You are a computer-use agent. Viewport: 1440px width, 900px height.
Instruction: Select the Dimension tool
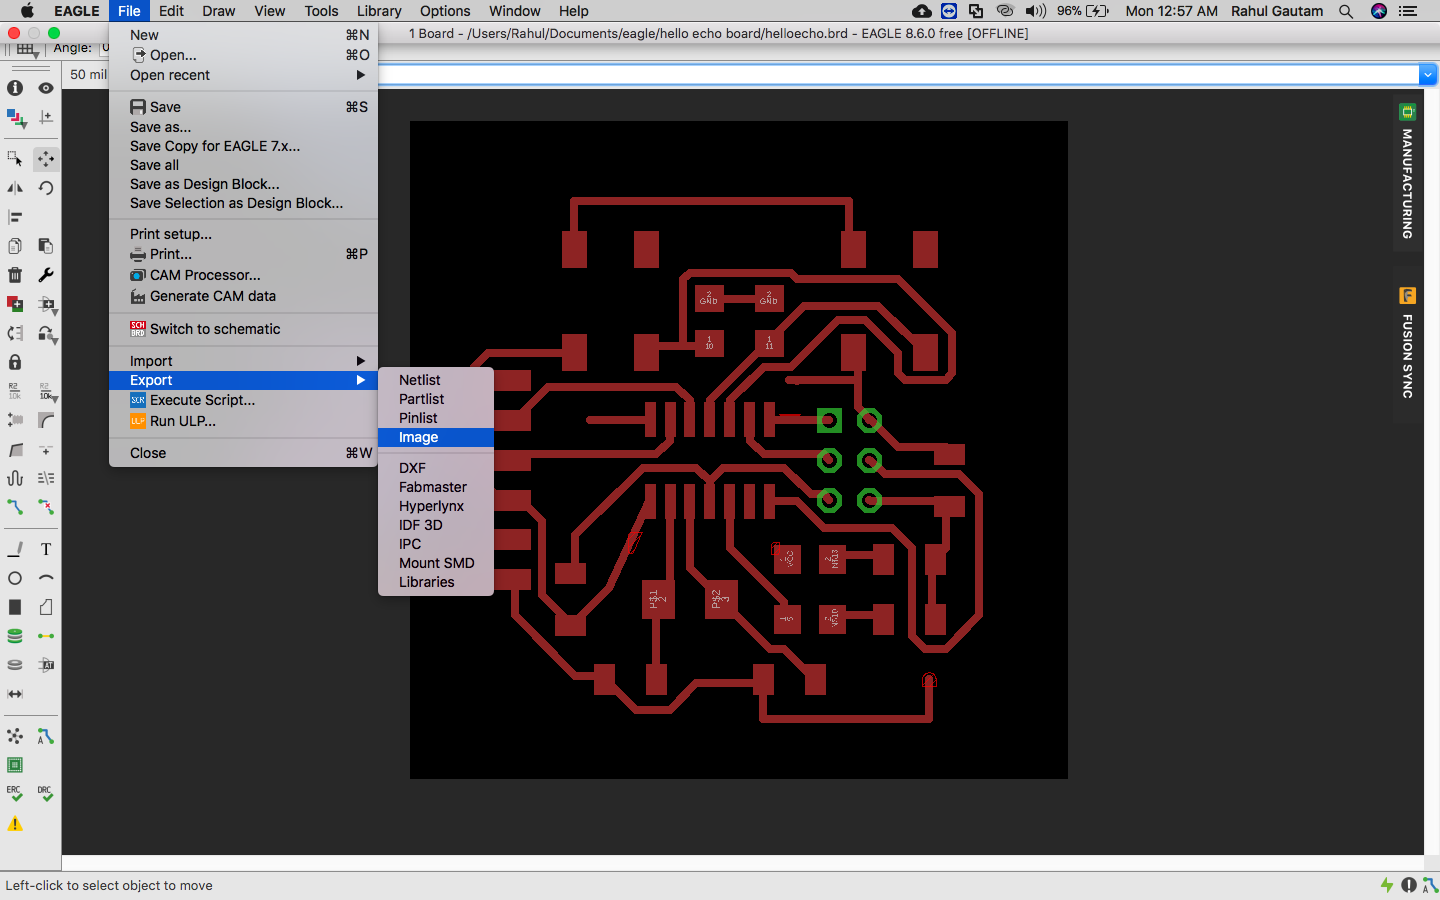15,694
